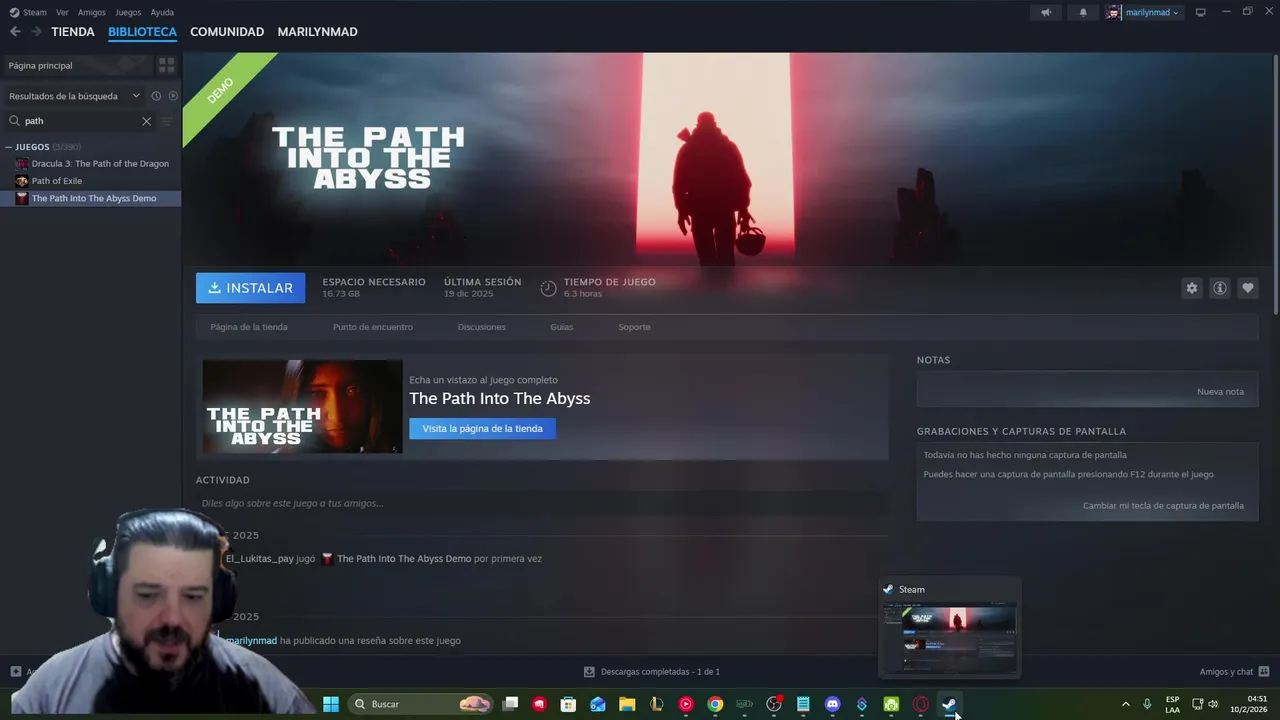Image resolution: width=1280 pixels, height=720 pixels.
Task: Open the notifications bell
Action: [1083, 13]
